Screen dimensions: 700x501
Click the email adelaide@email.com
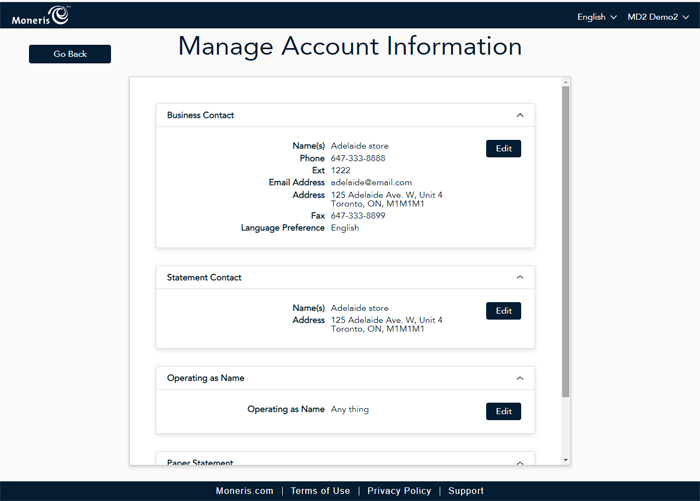click(371, 183)
